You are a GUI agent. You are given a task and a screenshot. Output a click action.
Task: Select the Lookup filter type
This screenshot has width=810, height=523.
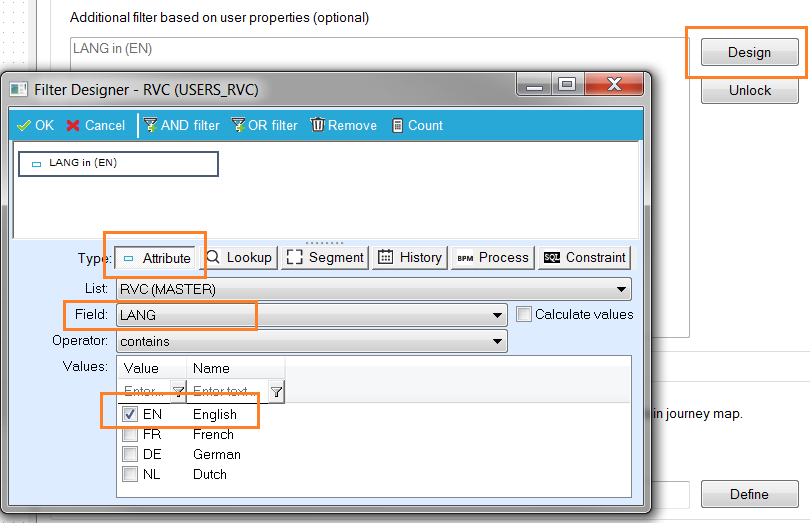[239, 258]
